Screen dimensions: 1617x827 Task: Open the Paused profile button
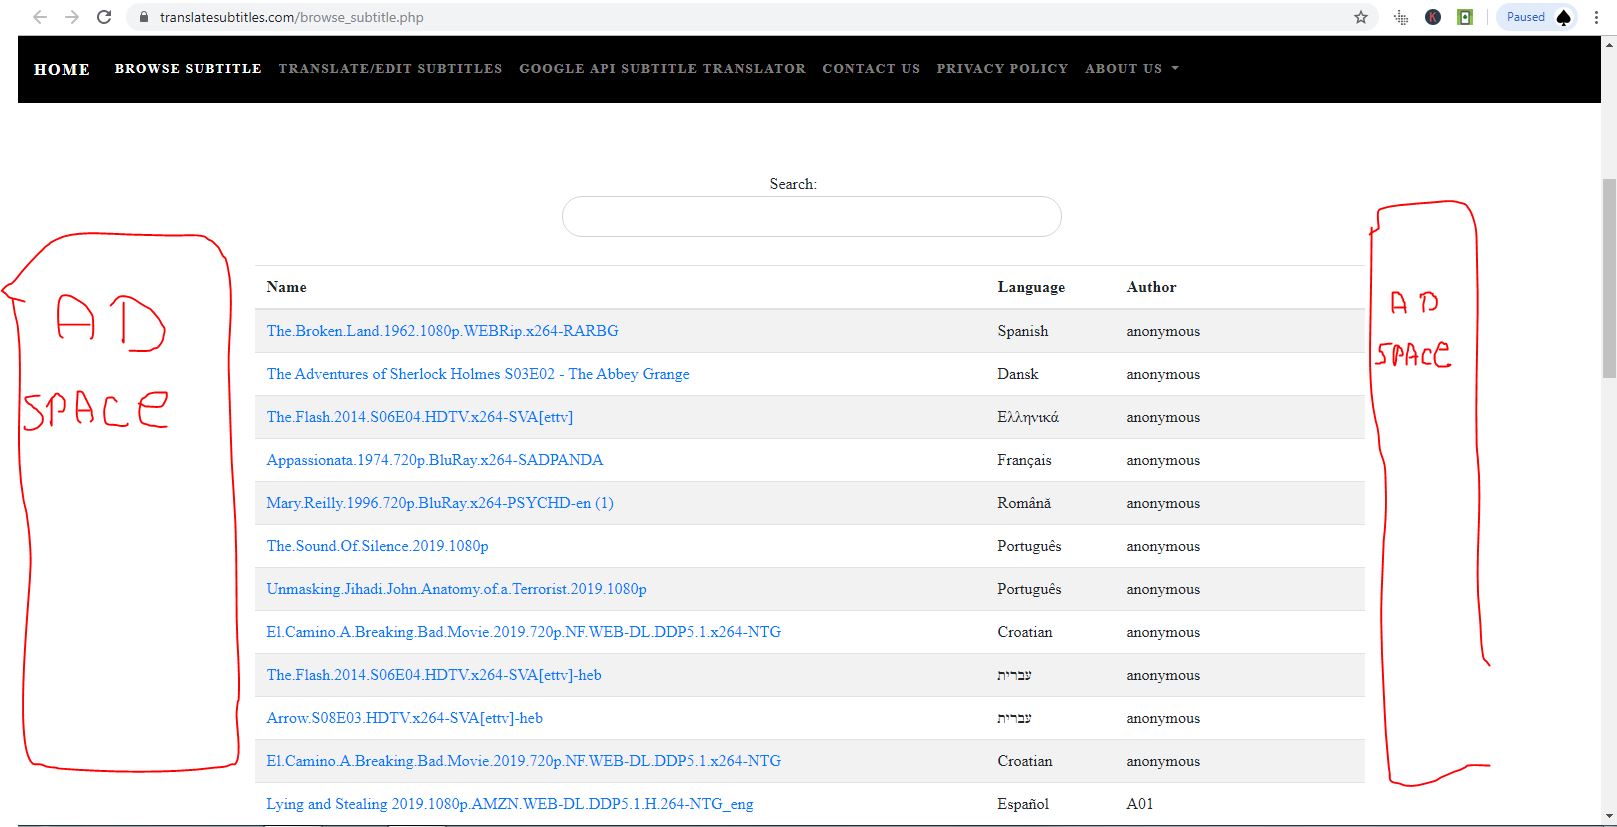1537,17
